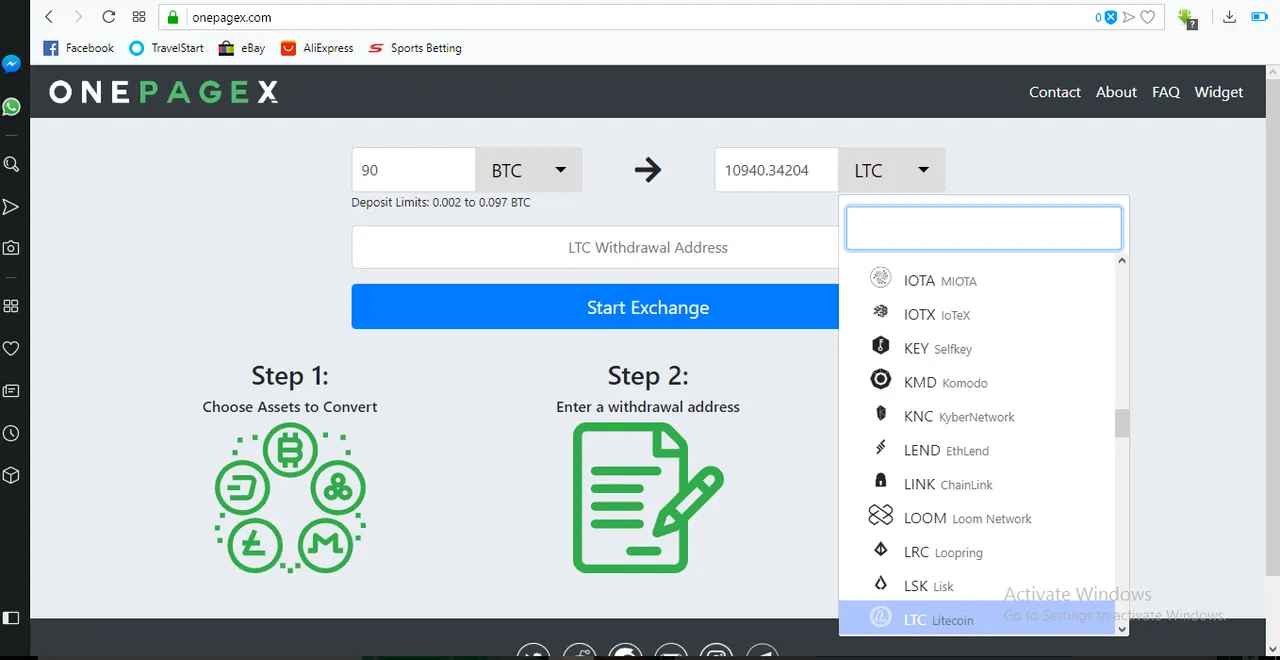Viewport: 1280px width, 660px height.
Task: Open WhatsApp in the Opera sidebar
Action: [11, 106]
